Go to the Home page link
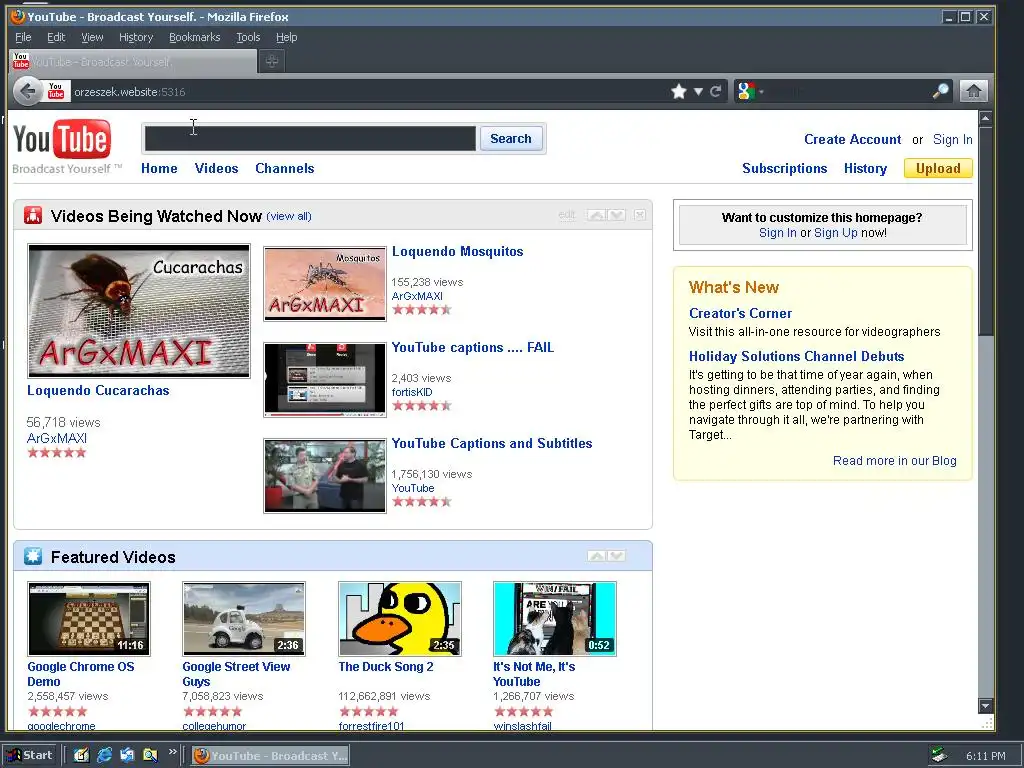1024x768 pixels. (x=159, y=168)
